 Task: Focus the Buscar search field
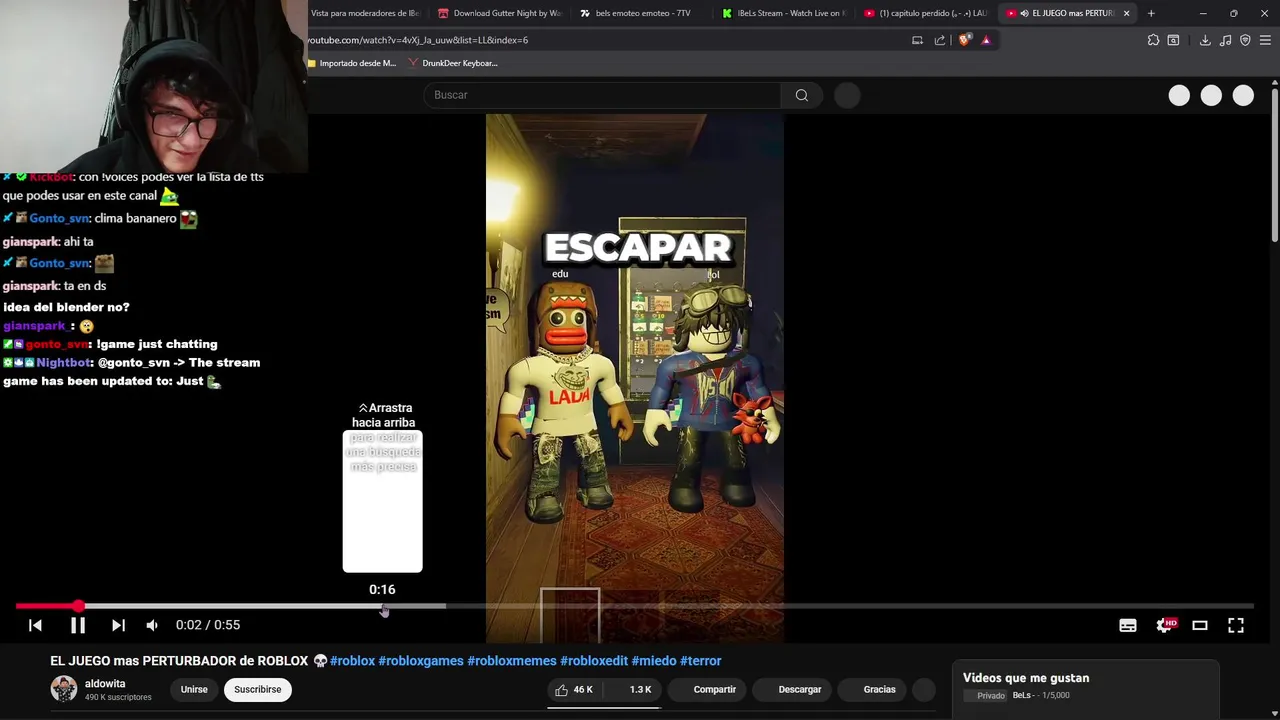[602, 95]
